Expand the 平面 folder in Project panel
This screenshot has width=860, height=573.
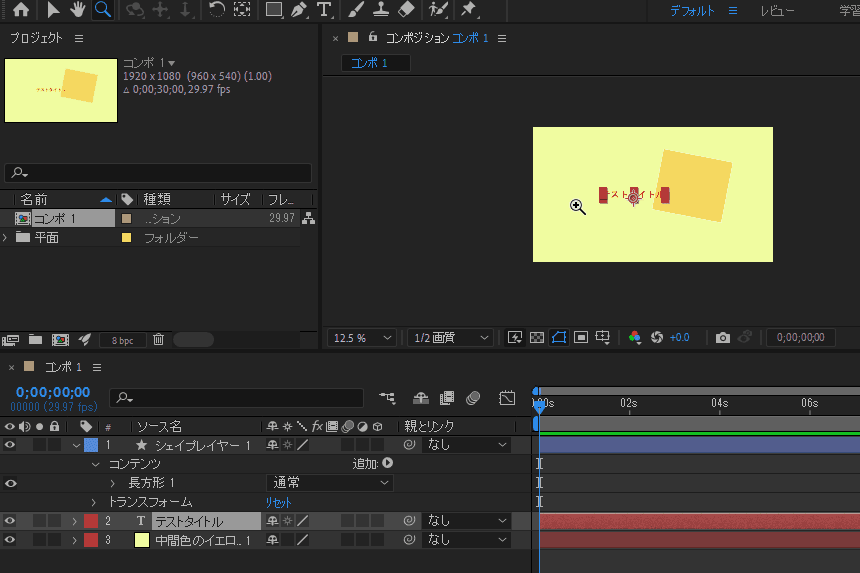[5, 237]
